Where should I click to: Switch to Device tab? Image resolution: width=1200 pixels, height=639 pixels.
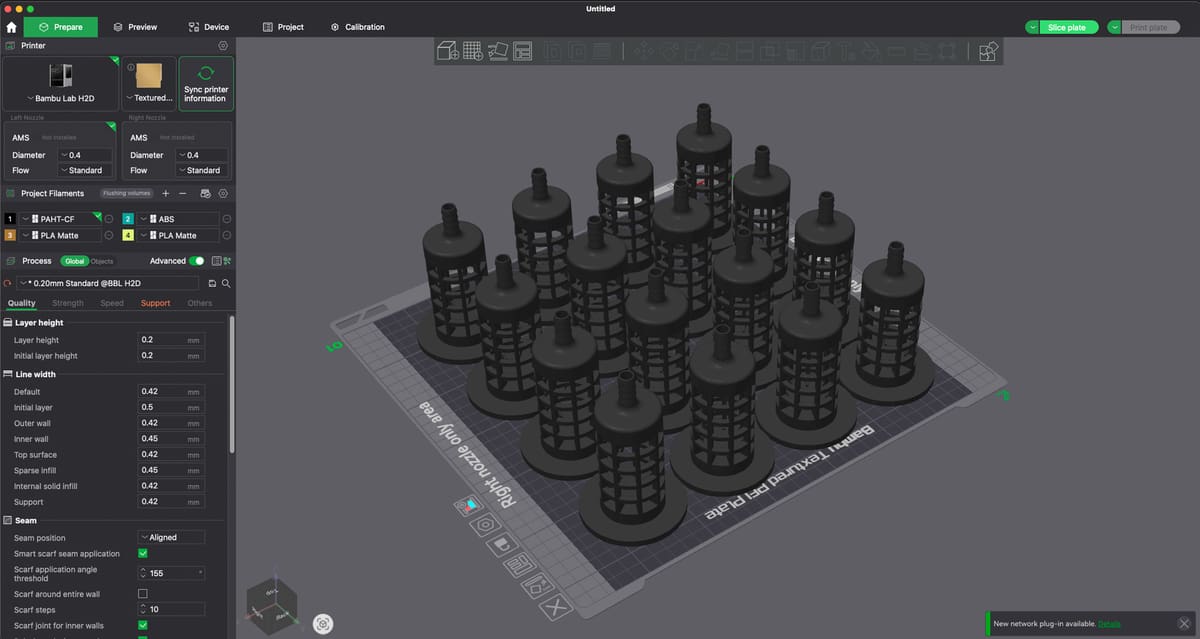[208, 27]
